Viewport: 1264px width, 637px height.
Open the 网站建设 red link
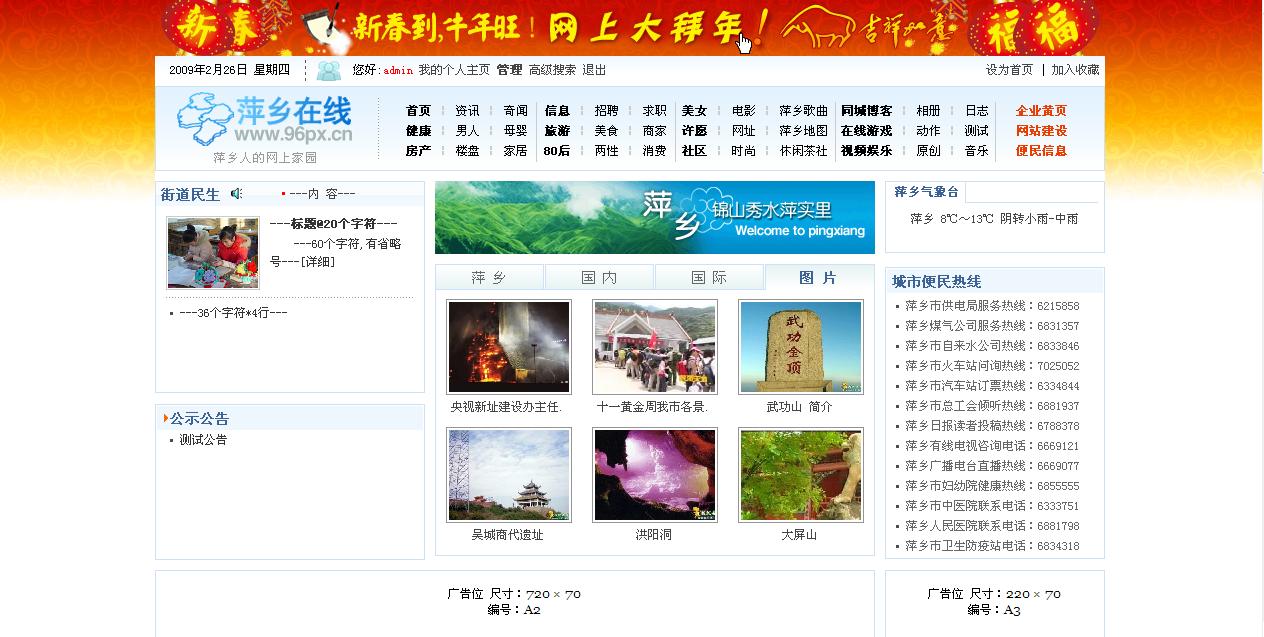1041,131
